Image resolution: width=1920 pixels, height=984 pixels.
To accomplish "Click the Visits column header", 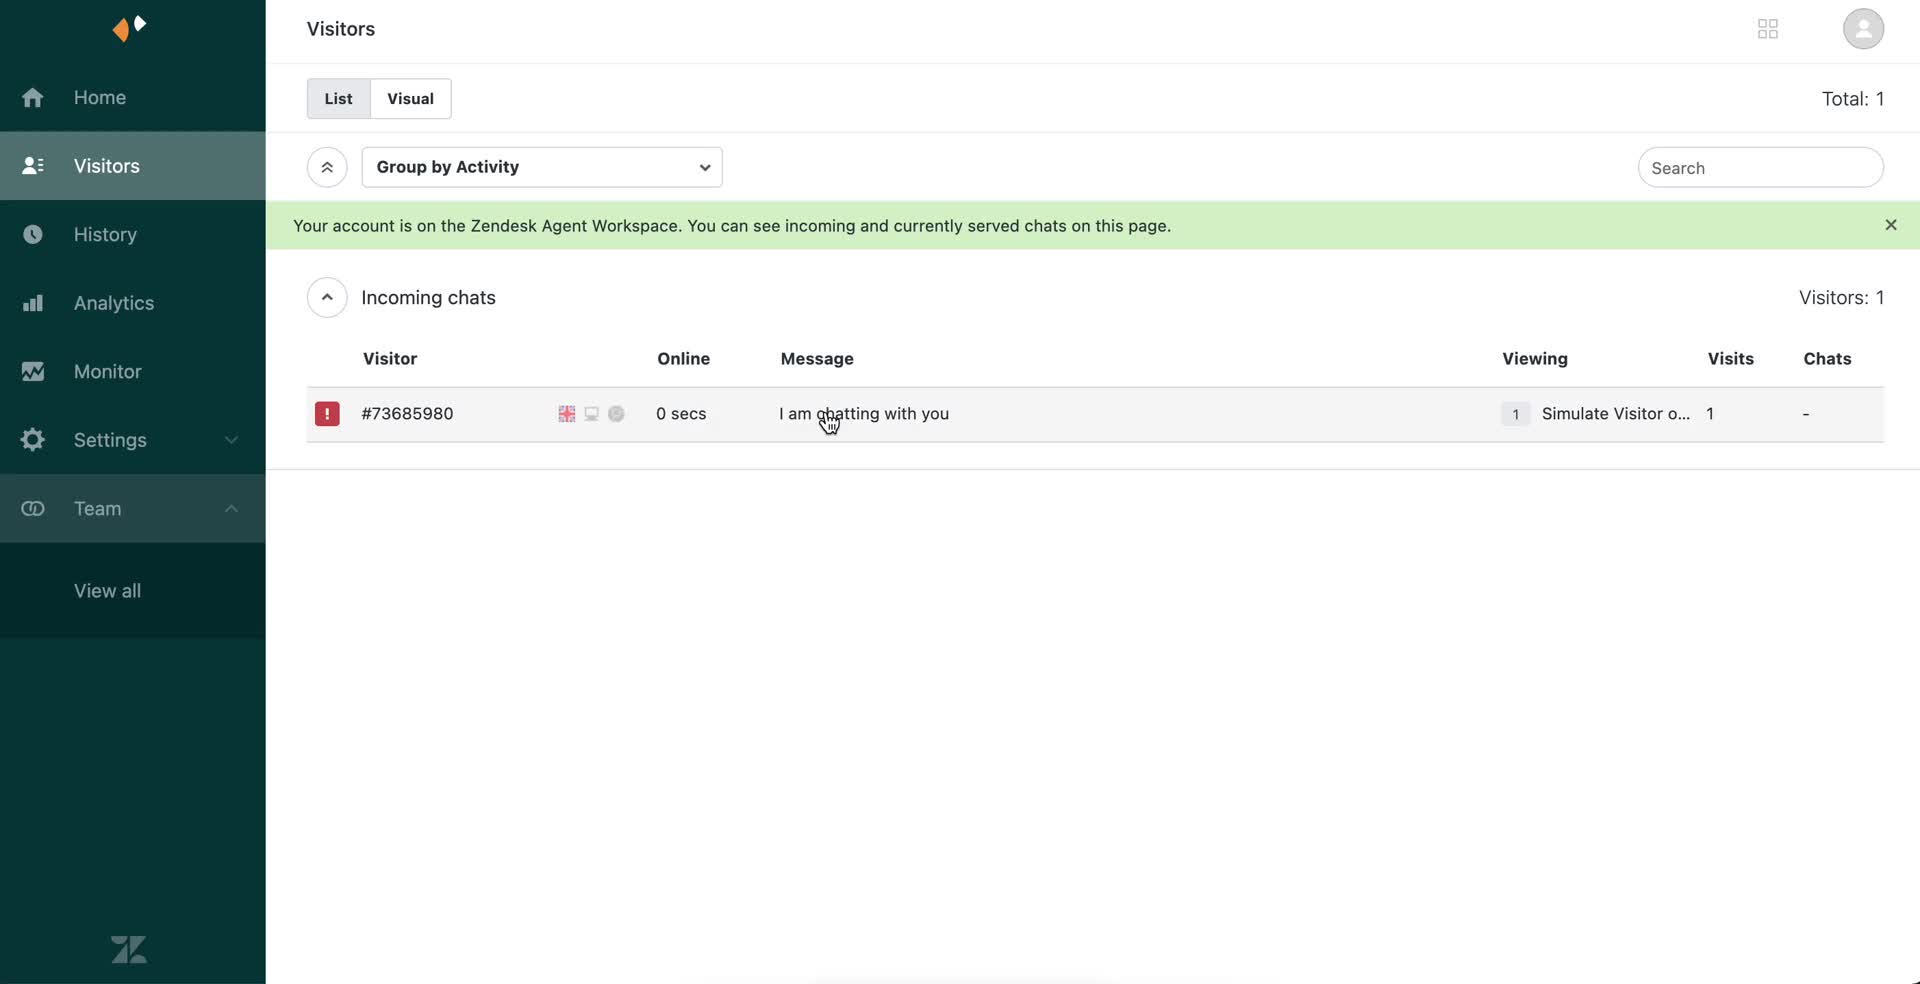I will (1730, 359).
